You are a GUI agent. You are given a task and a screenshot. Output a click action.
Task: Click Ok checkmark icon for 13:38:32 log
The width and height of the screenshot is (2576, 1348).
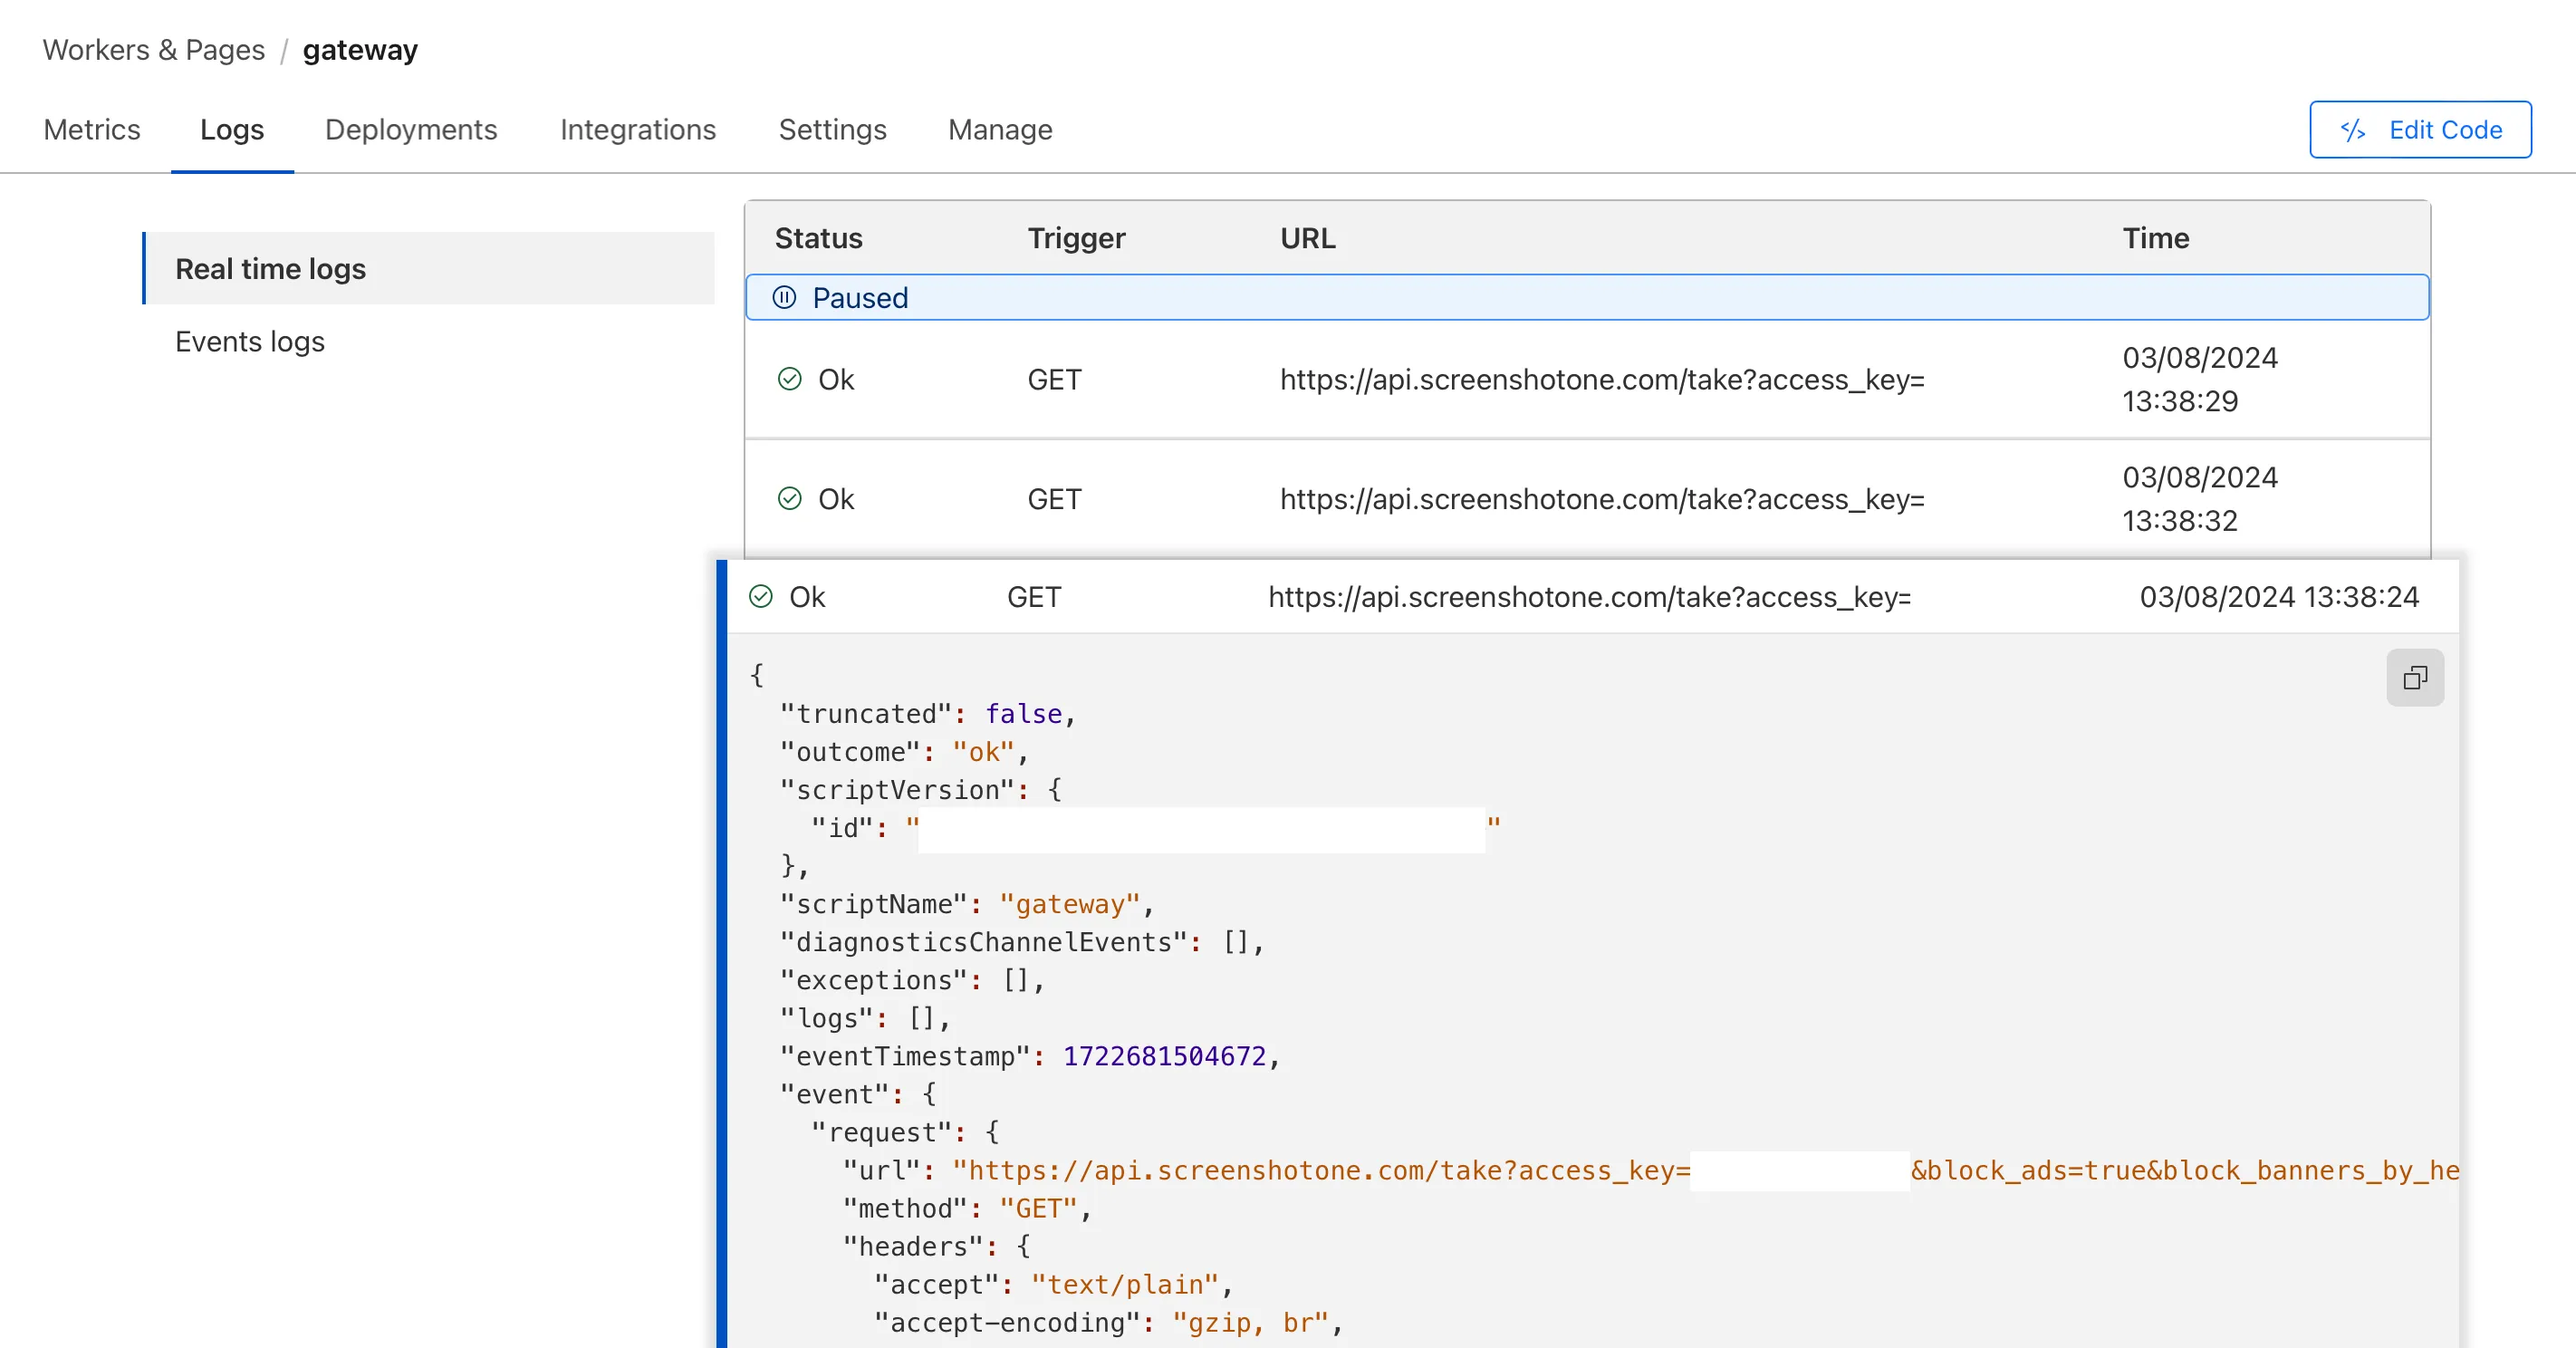789,498
